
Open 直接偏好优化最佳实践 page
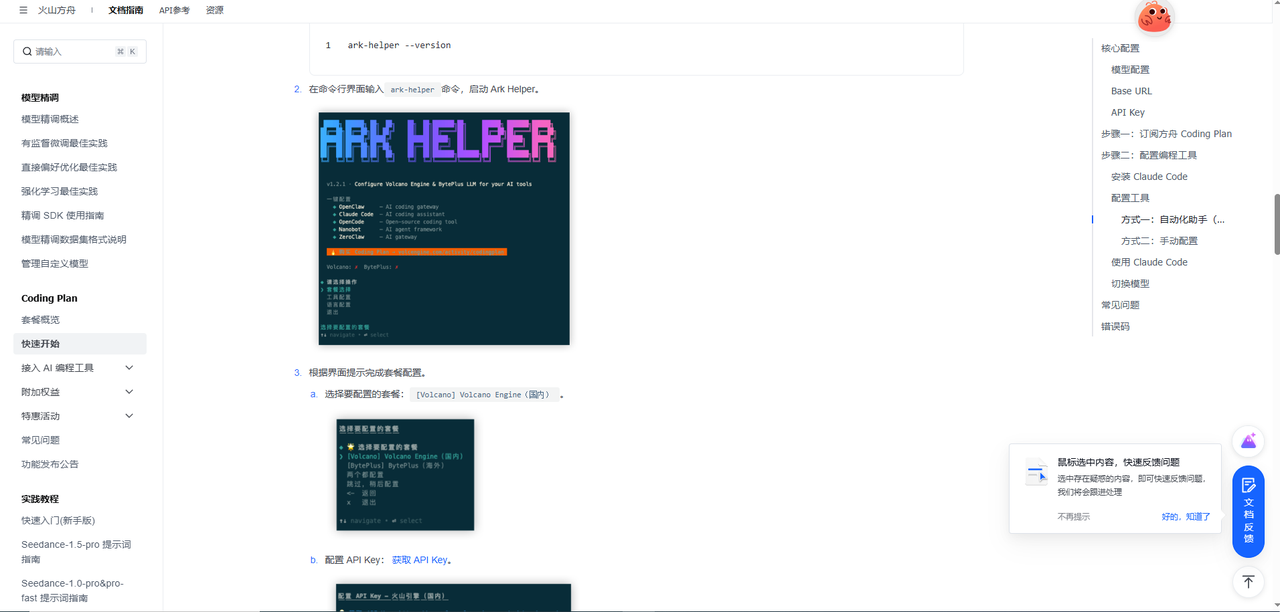point(69,167)
